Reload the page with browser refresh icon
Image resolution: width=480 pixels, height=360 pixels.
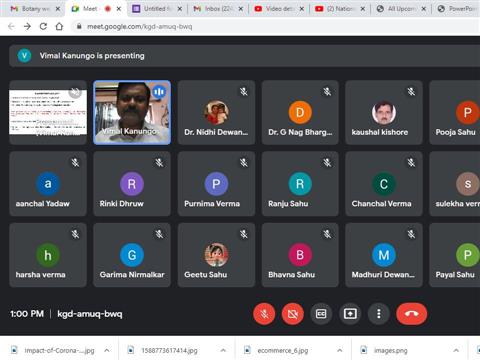click(x=43, y=26)
